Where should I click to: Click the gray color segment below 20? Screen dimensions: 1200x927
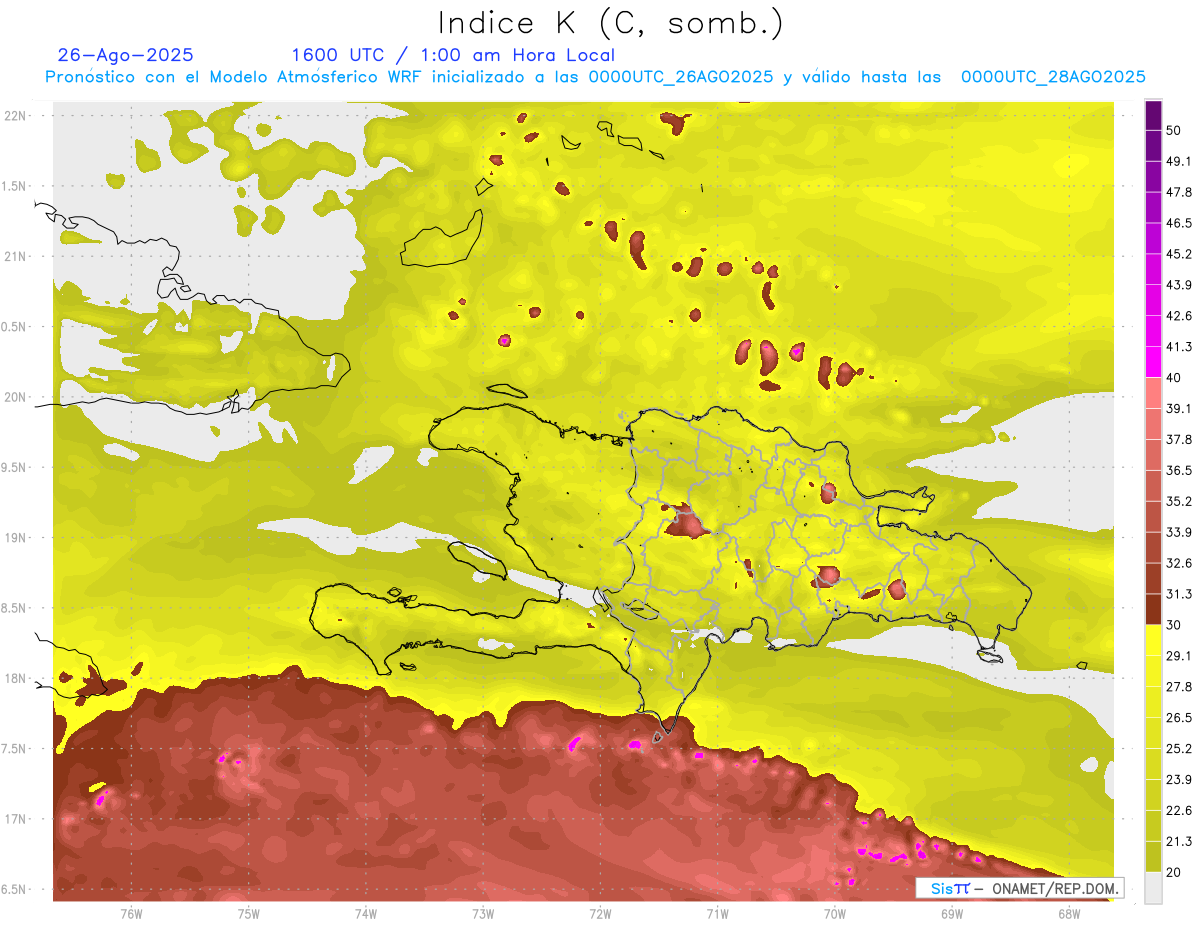[1153, 887]
